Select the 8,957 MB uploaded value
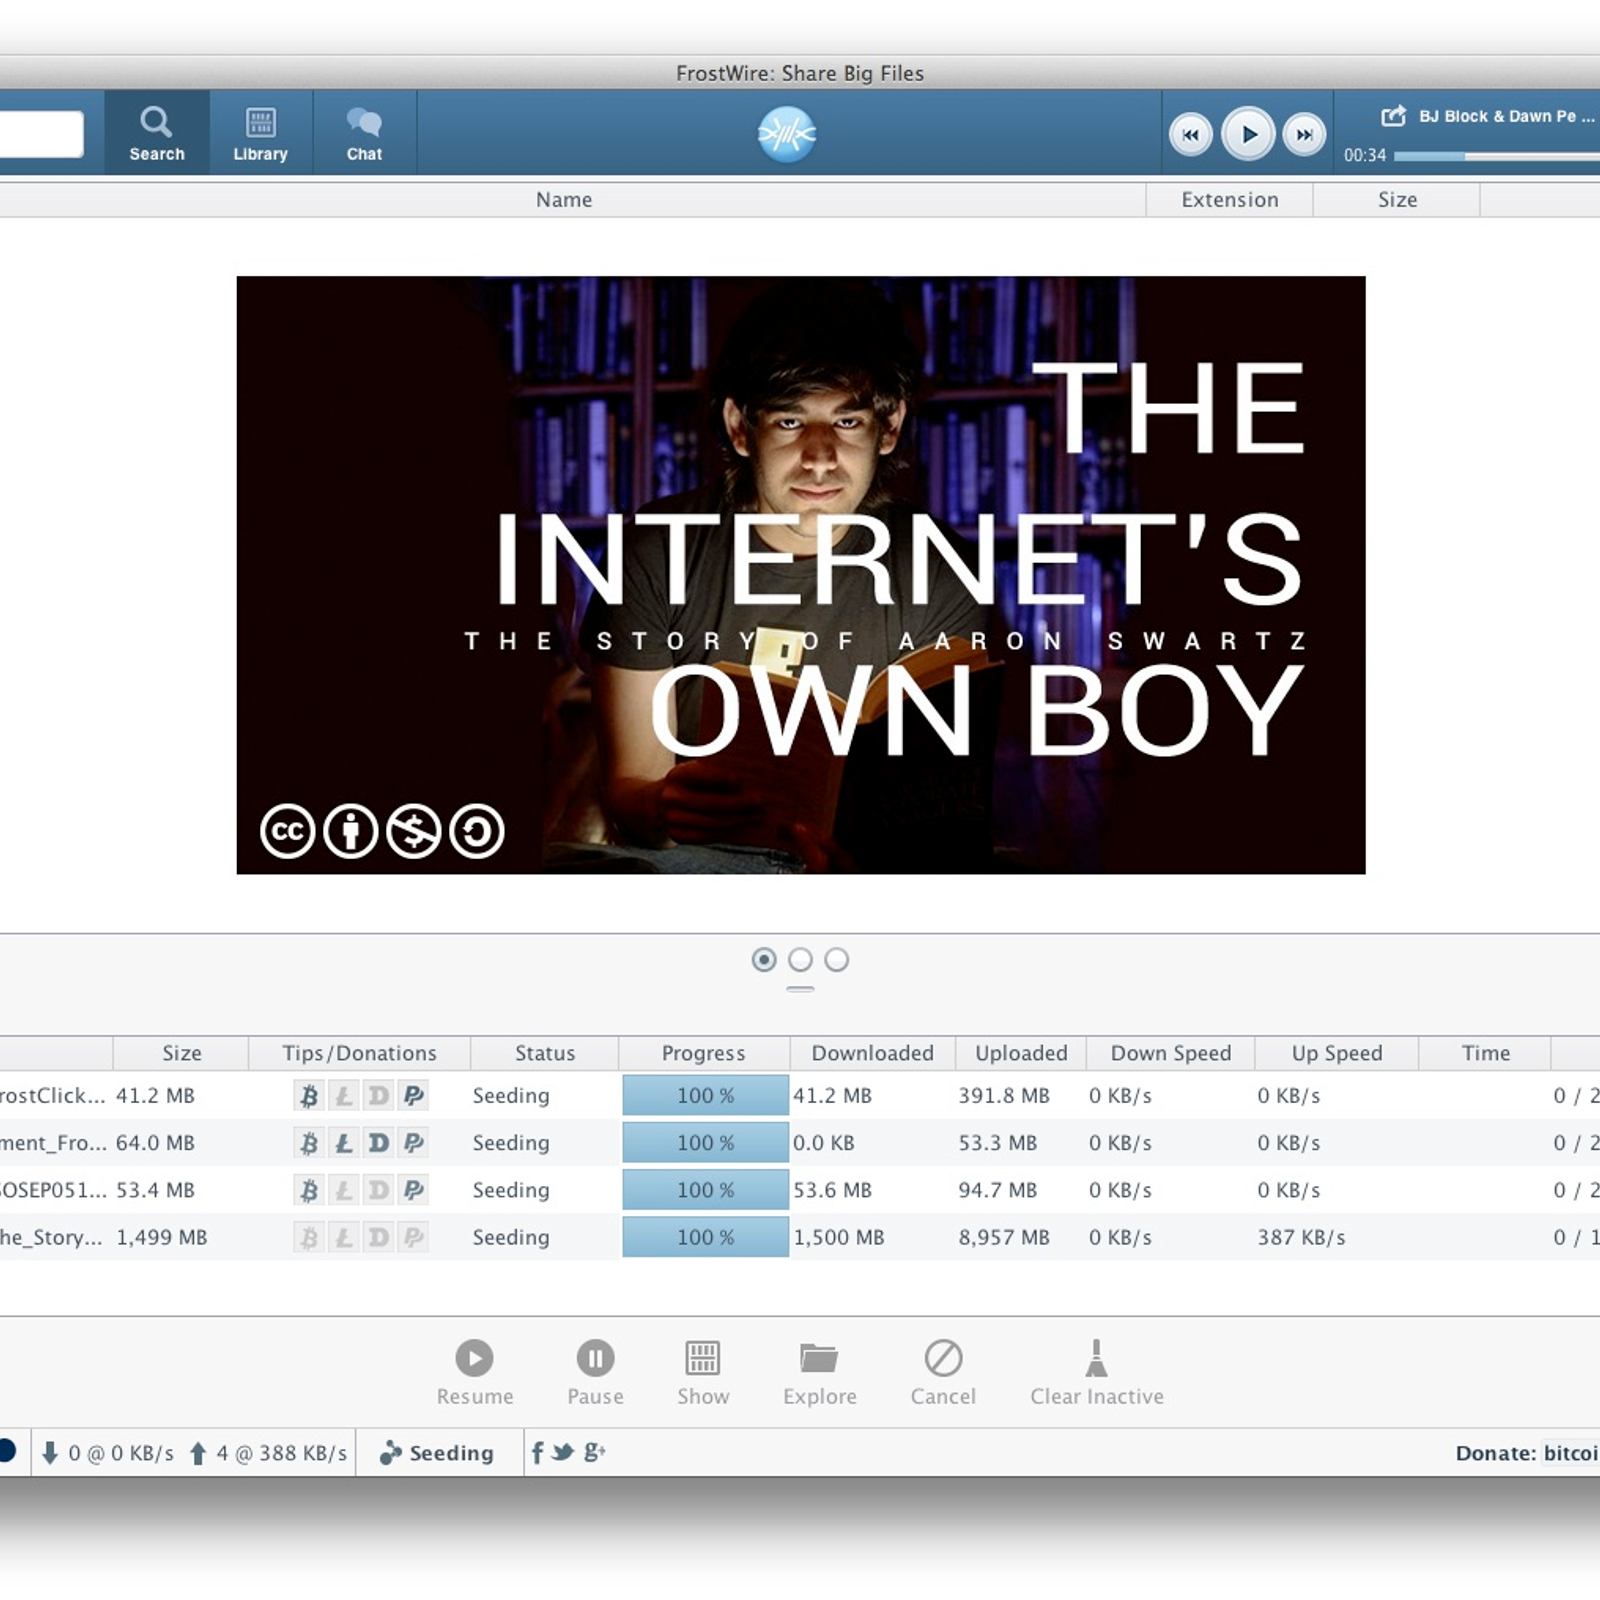Viewport: 1600px width, 1600px height. tap(1004, 1238)
